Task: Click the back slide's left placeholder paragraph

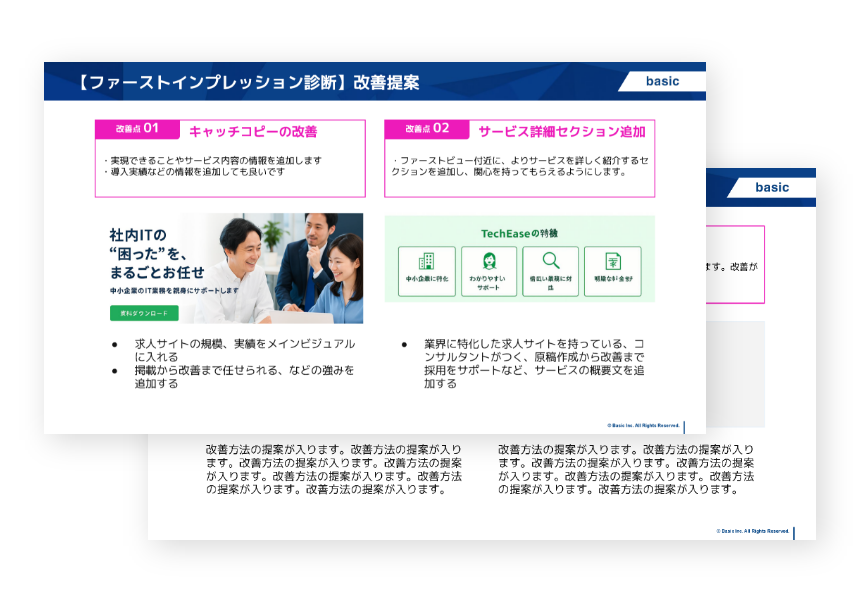Action: click(x=334, y=470)
